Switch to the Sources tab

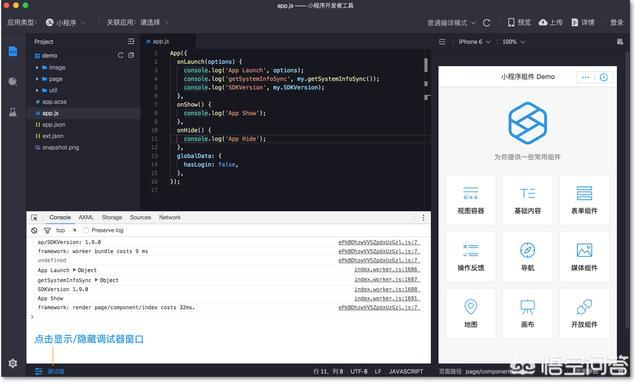(140, 217)
